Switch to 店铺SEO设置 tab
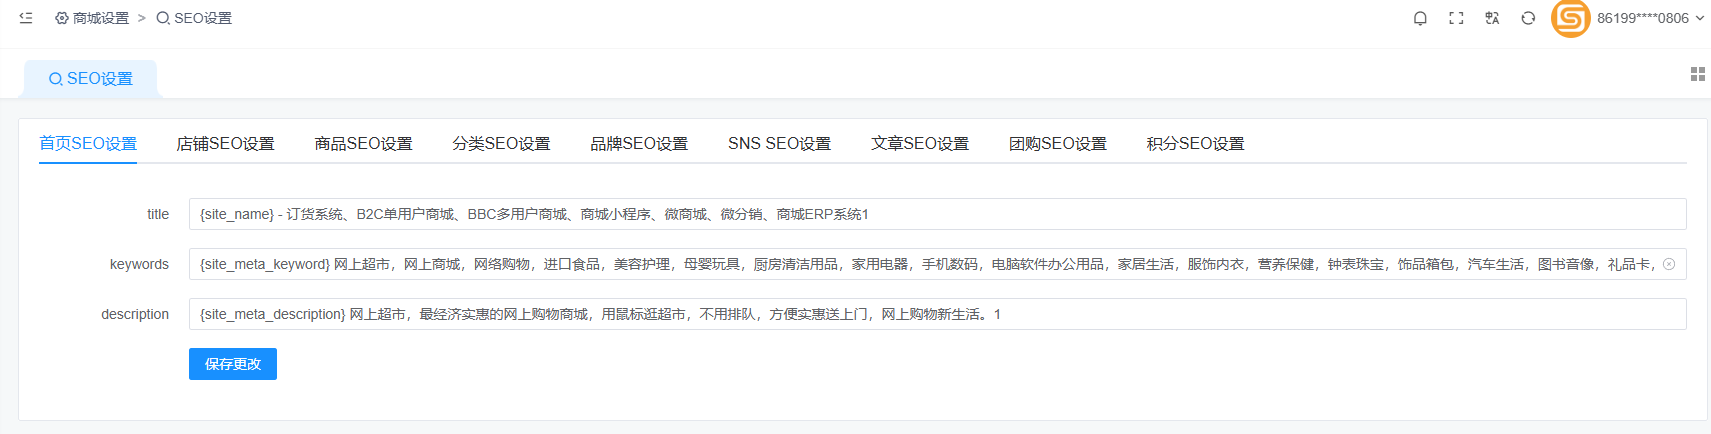Screen dimensions: 1711x434 (225, 144)
